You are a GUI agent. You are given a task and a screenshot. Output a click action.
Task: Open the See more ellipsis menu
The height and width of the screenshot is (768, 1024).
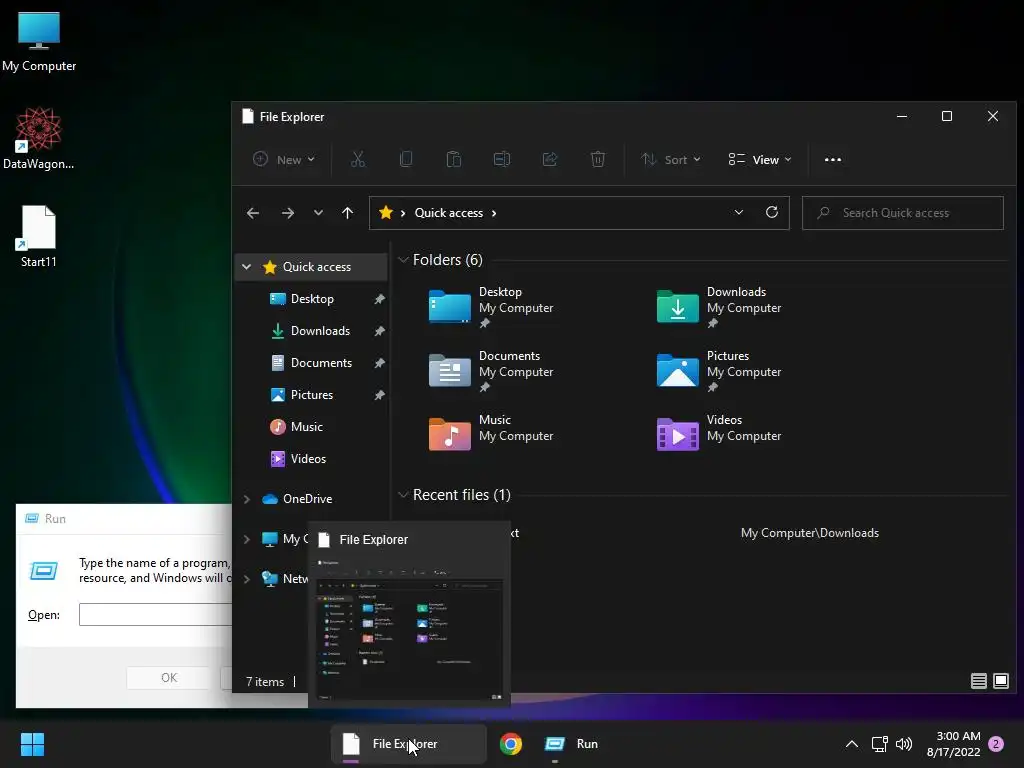click(x=833, y=159)
